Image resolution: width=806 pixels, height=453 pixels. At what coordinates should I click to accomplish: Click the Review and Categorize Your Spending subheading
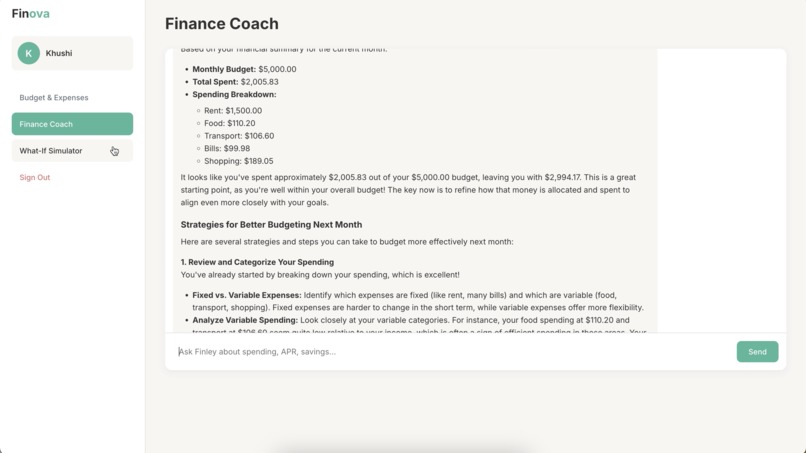[257, 262]
